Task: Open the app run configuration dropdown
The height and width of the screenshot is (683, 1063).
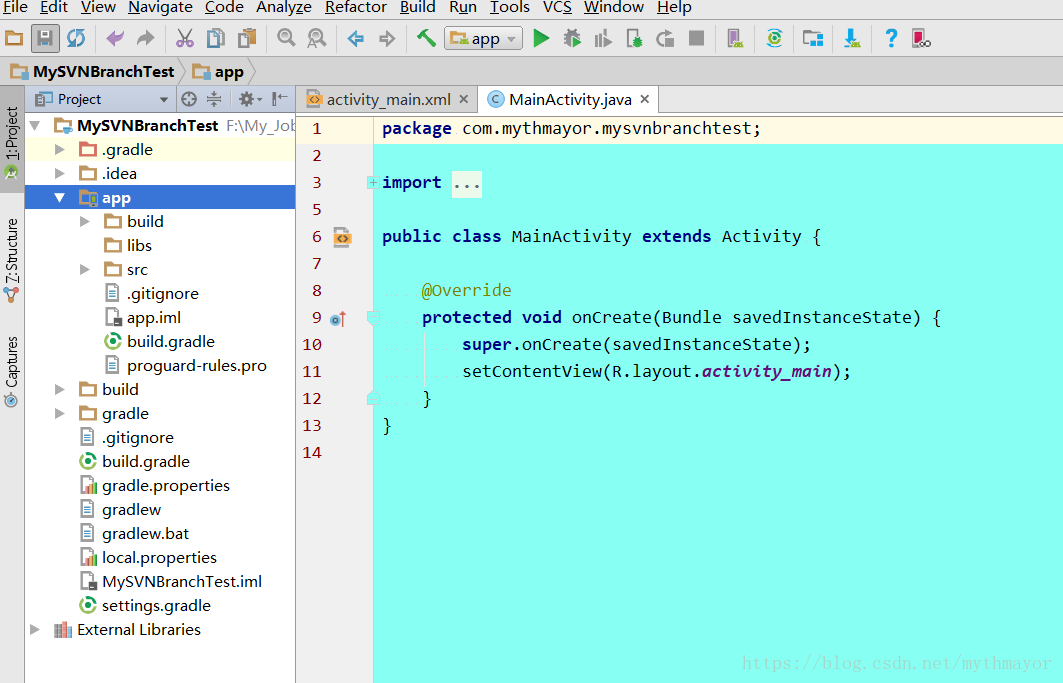Action: coord(483,39)
